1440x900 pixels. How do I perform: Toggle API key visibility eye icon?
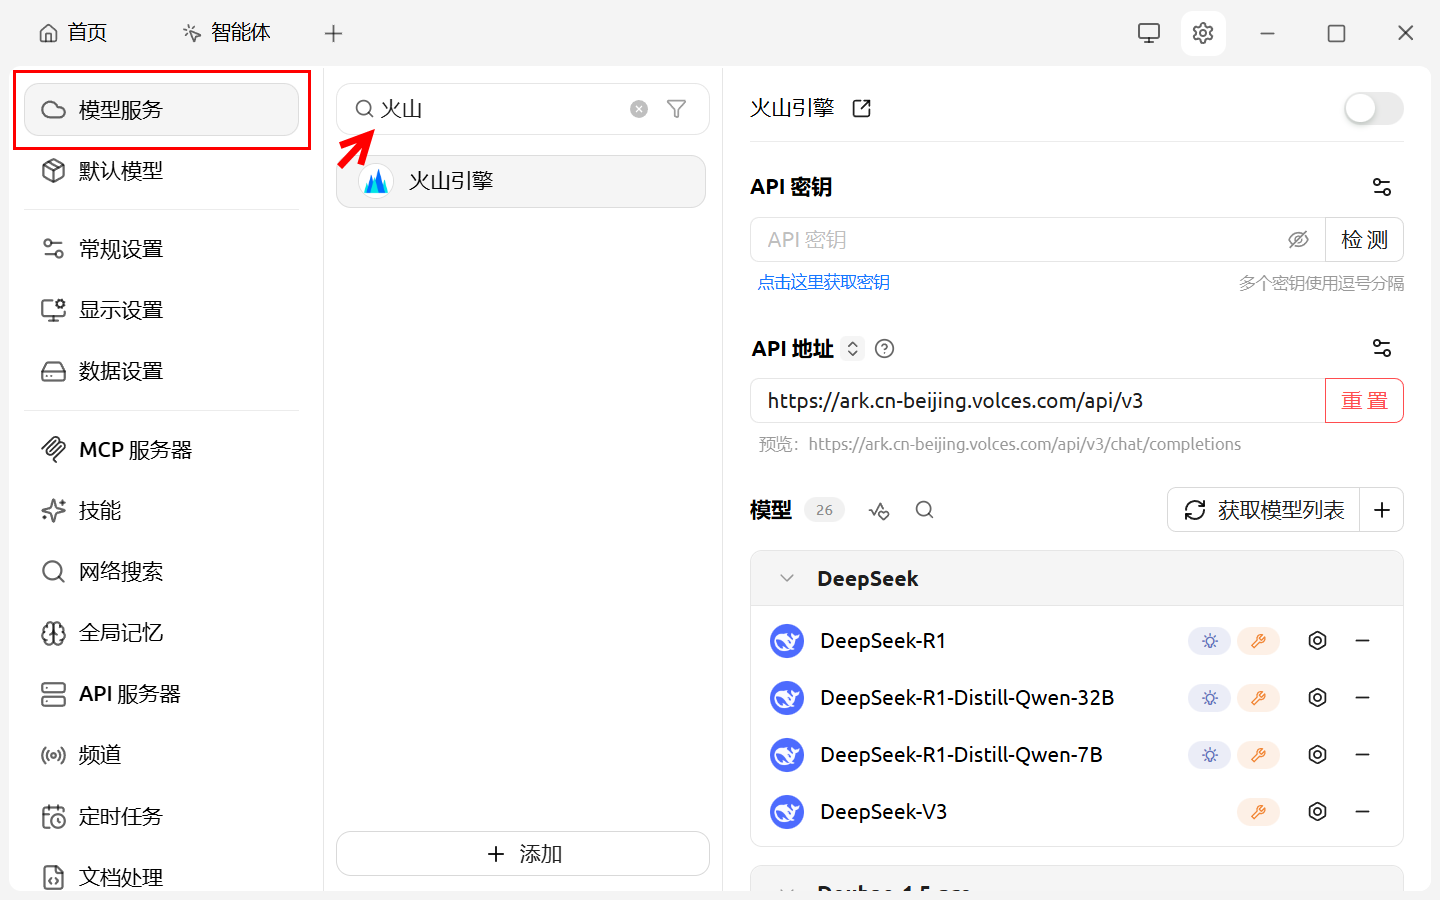[1298, 240]
